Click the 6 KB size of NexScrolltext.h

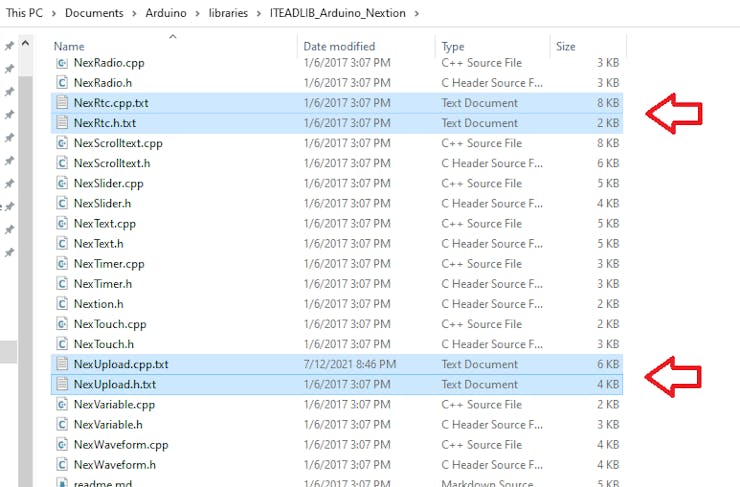point(608,163)
